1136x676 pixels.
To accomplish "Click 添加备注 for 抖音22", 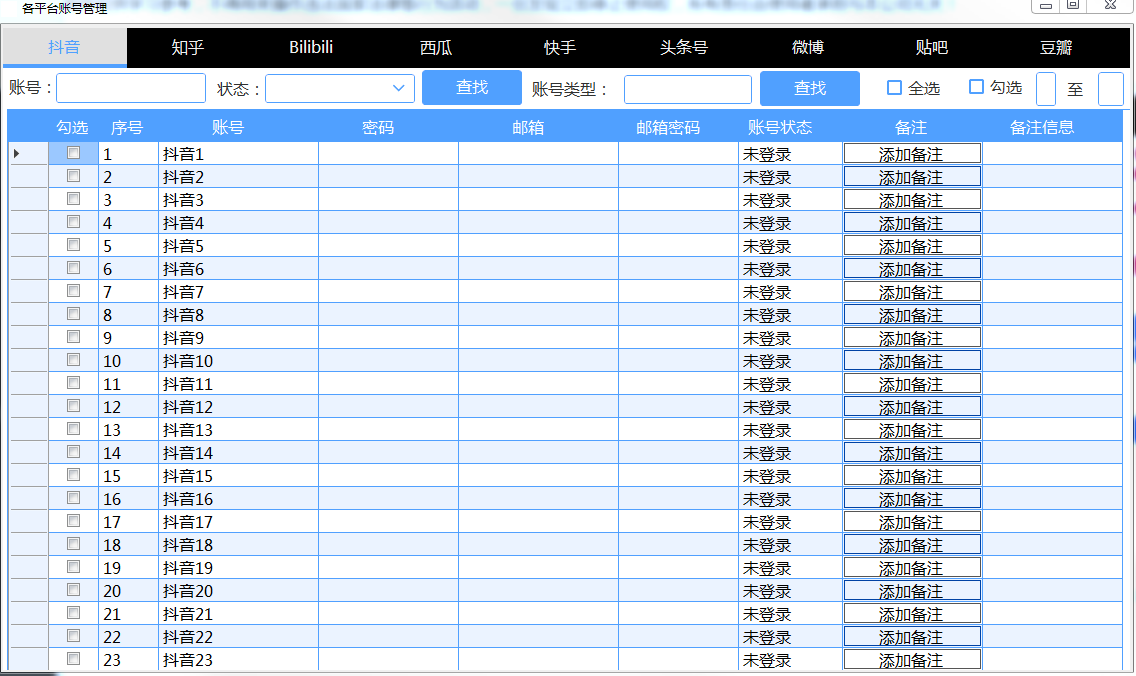I will [x=912, y=636].
